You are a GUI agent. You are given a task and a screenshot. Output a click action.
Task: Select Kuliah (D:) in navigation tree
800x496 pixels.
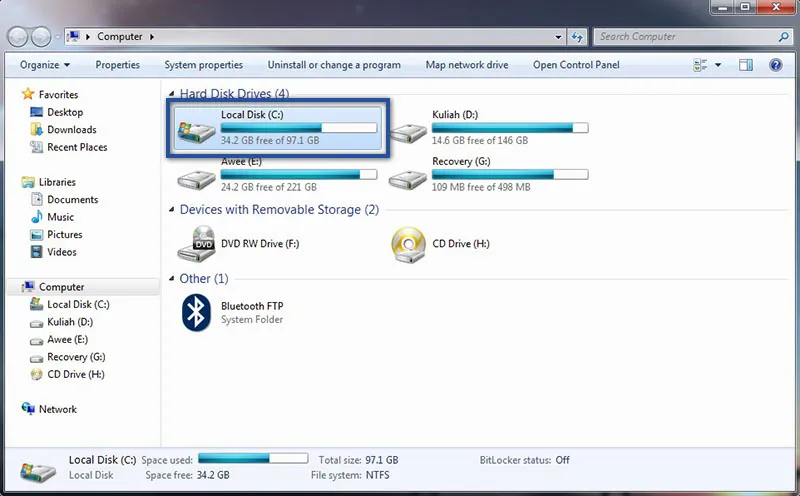coord(70,322)
